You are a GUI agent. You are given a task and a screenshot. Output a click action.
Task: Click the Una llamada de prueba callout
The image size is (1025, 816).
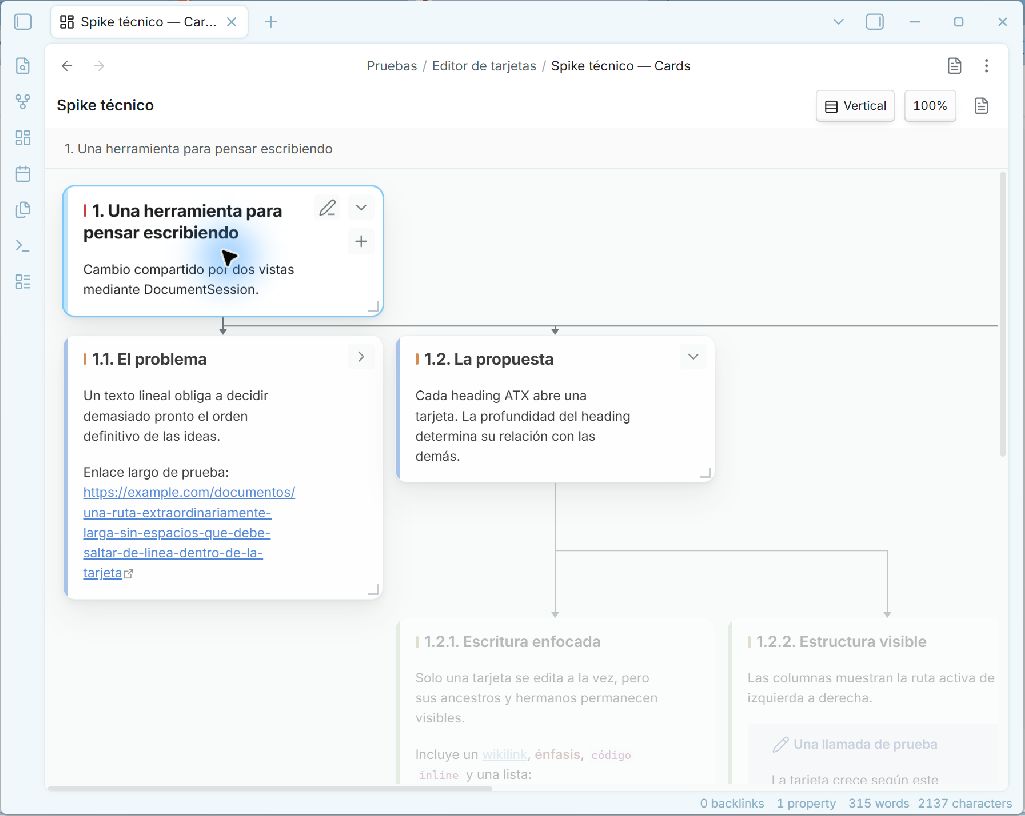coord(865,744)
